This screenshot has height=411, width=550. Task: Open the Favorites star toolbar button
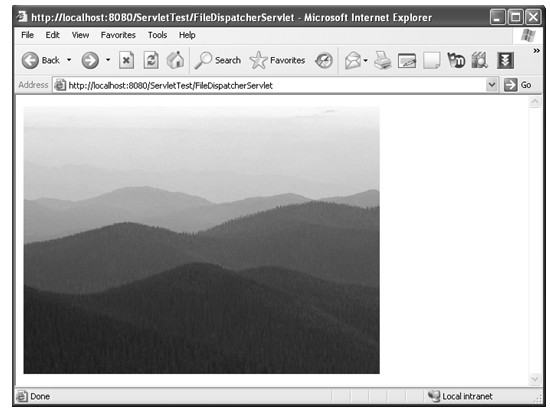pos(277,60)
